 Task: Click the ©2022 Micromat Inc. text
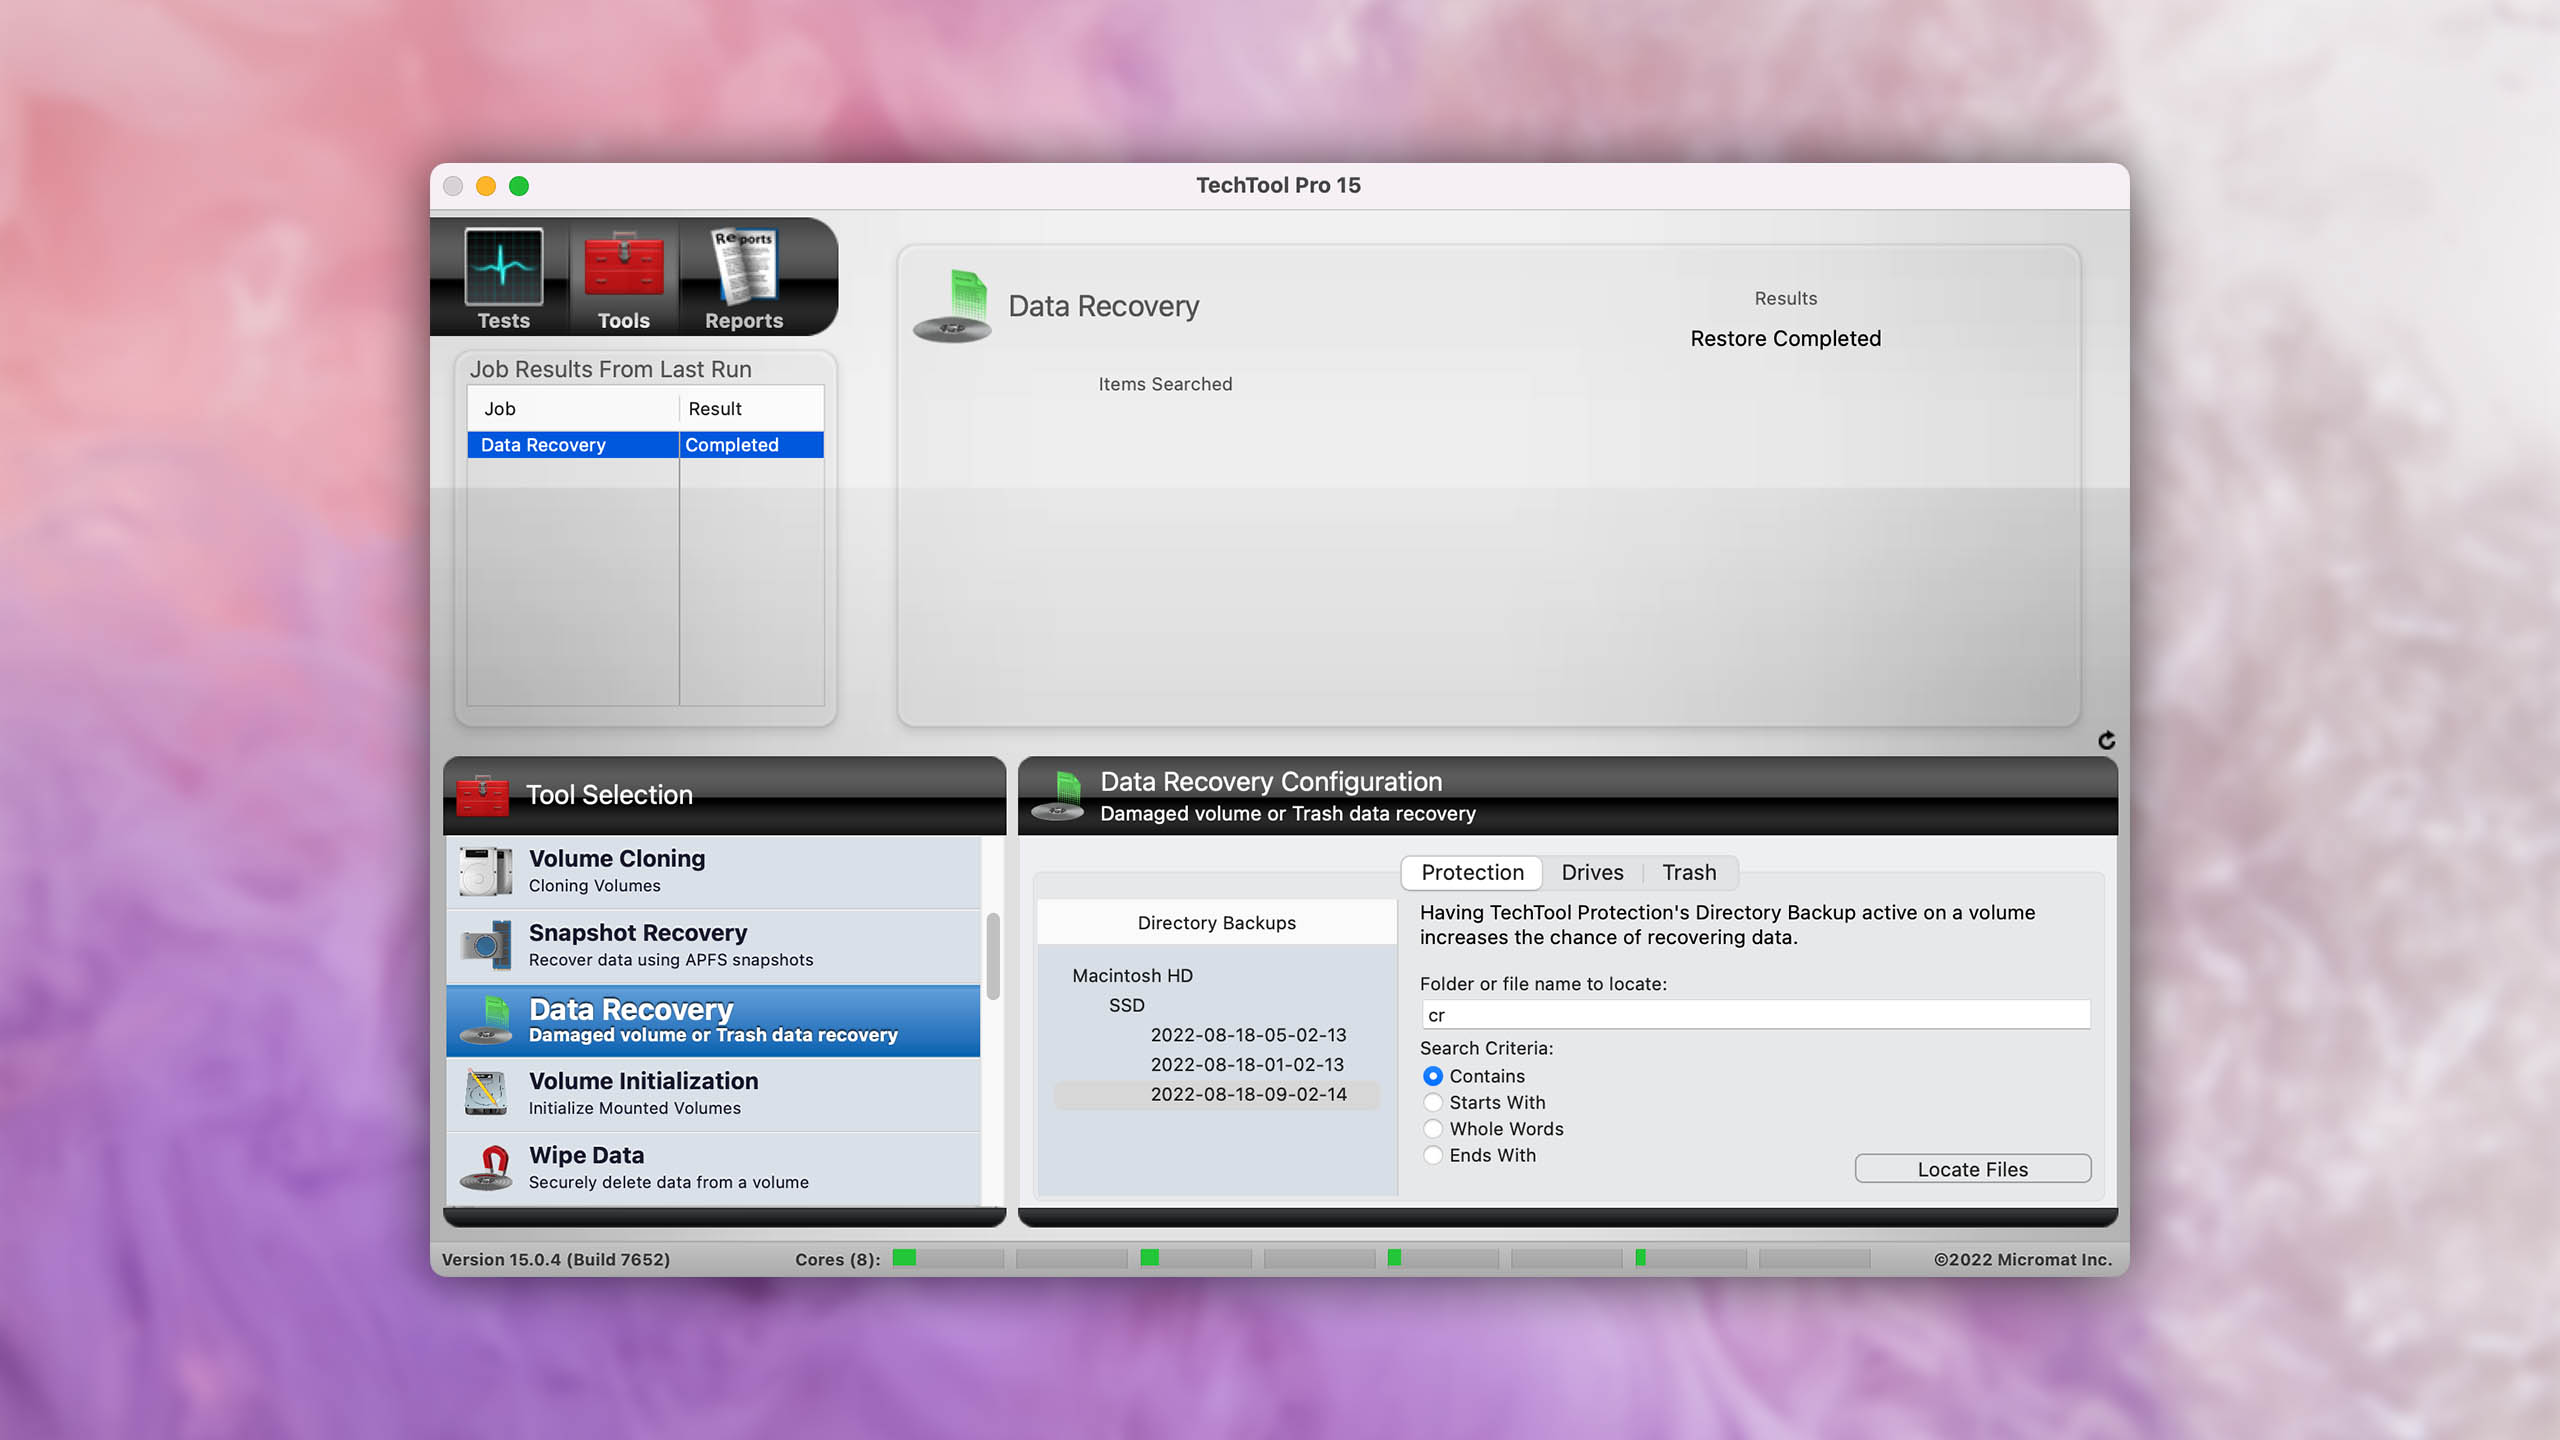coord(2023,1259)
